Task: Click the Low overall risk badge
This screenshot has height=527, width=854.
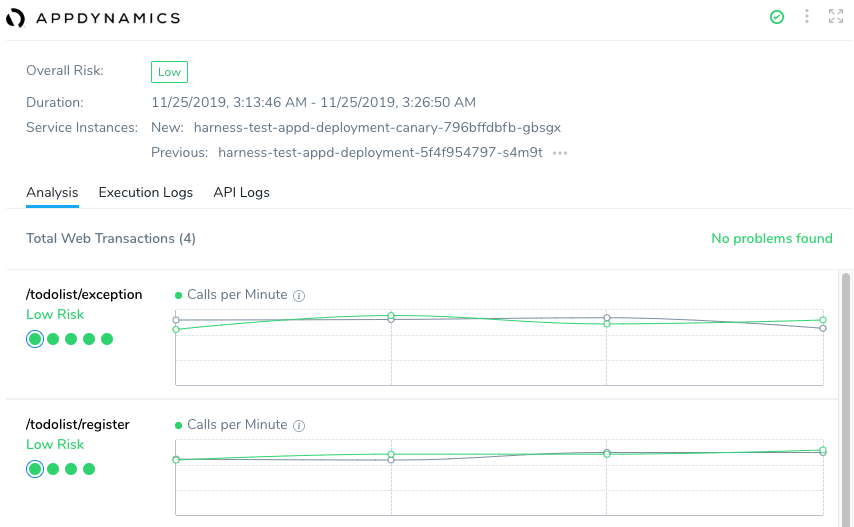Action: coord(169,72)
